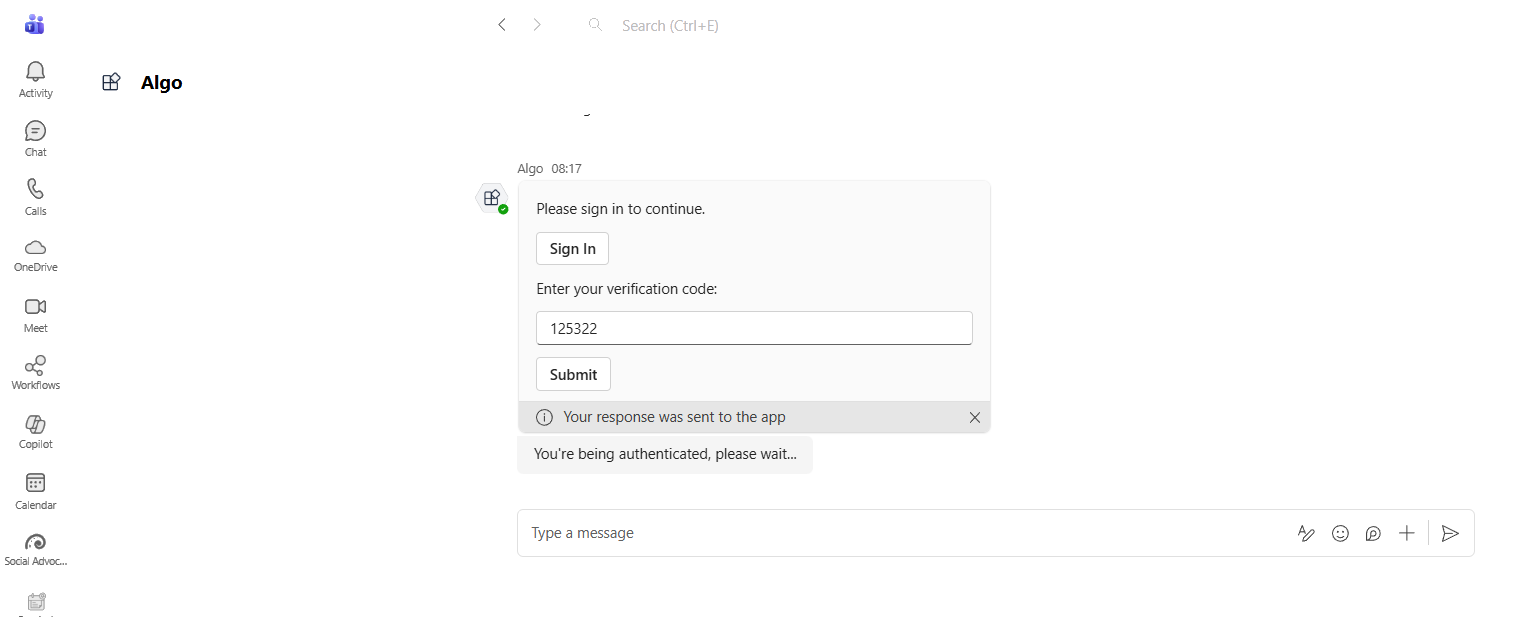The width and height of the screenshot is (1515, 617).
Task: Dismiss the response sent notification
Action: [x=975, y=418]
